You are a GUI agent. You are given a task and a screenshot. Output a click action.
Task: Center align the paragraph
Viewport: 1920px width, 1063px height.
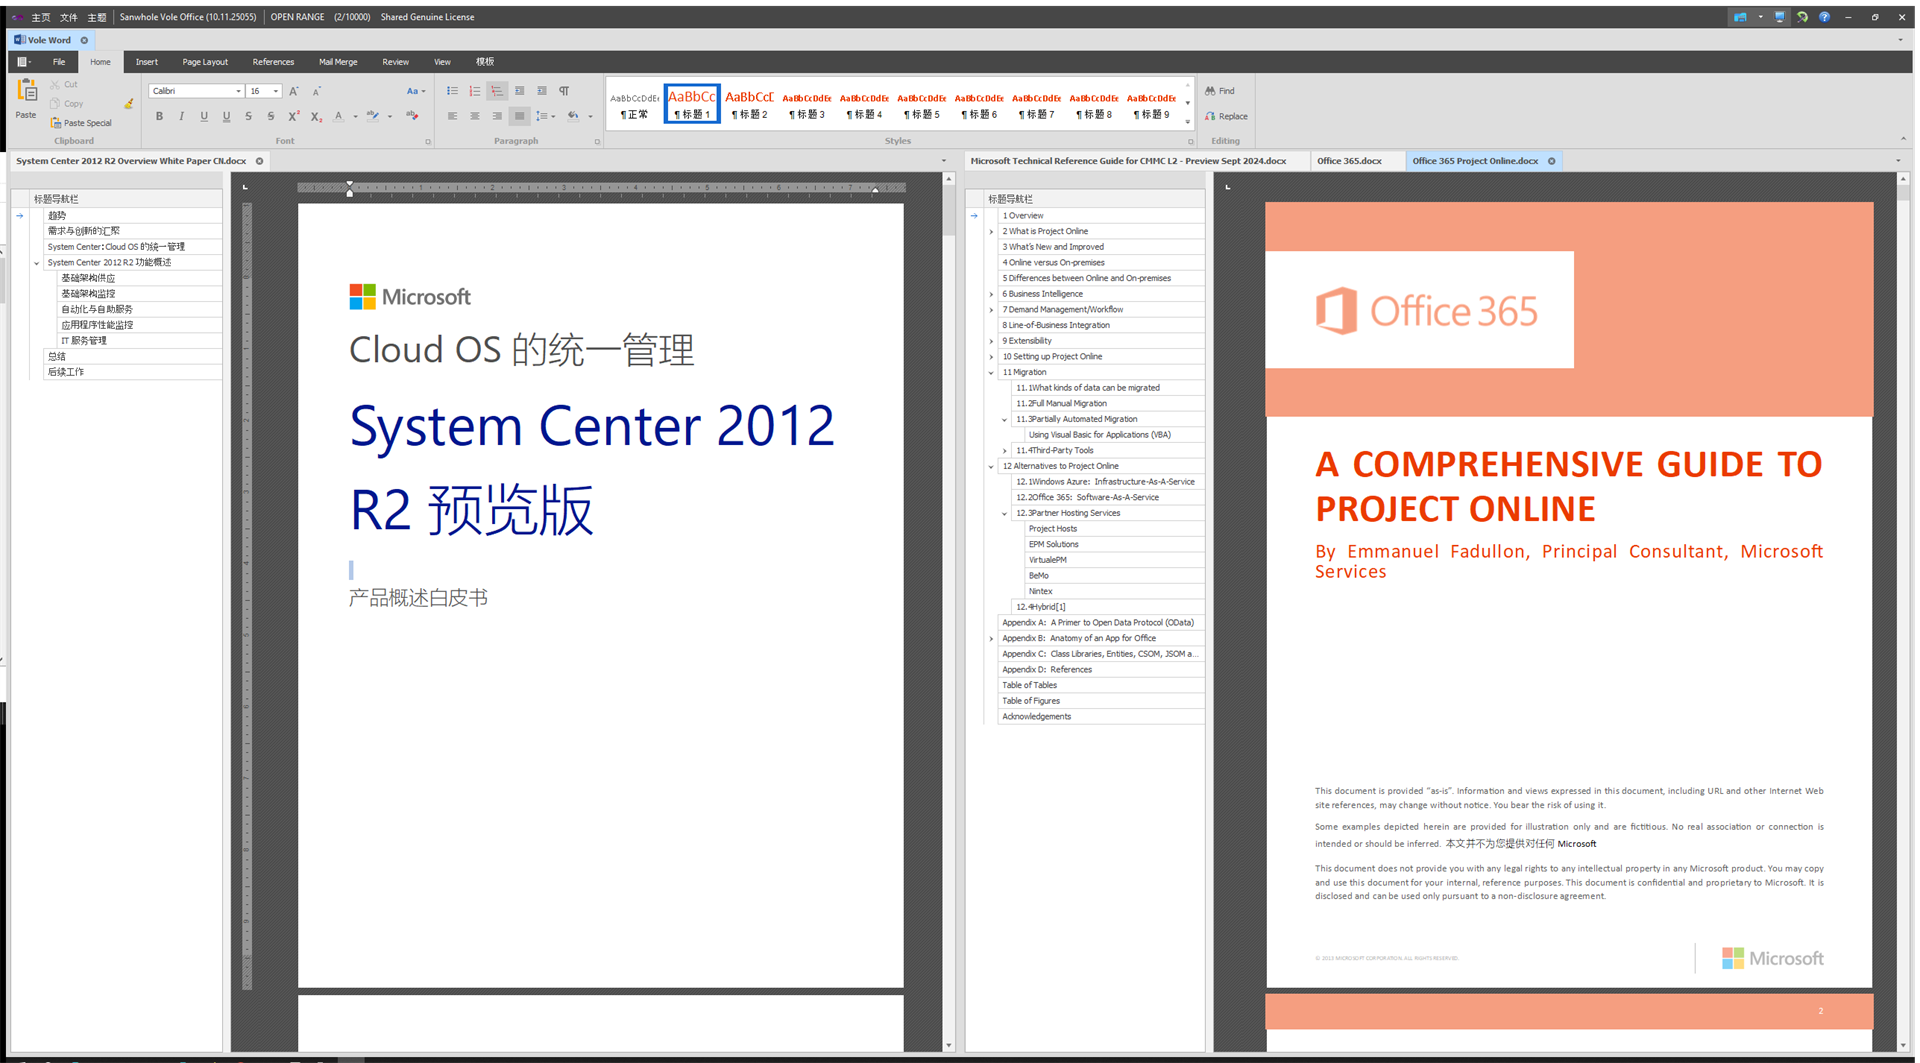[475, 117]
